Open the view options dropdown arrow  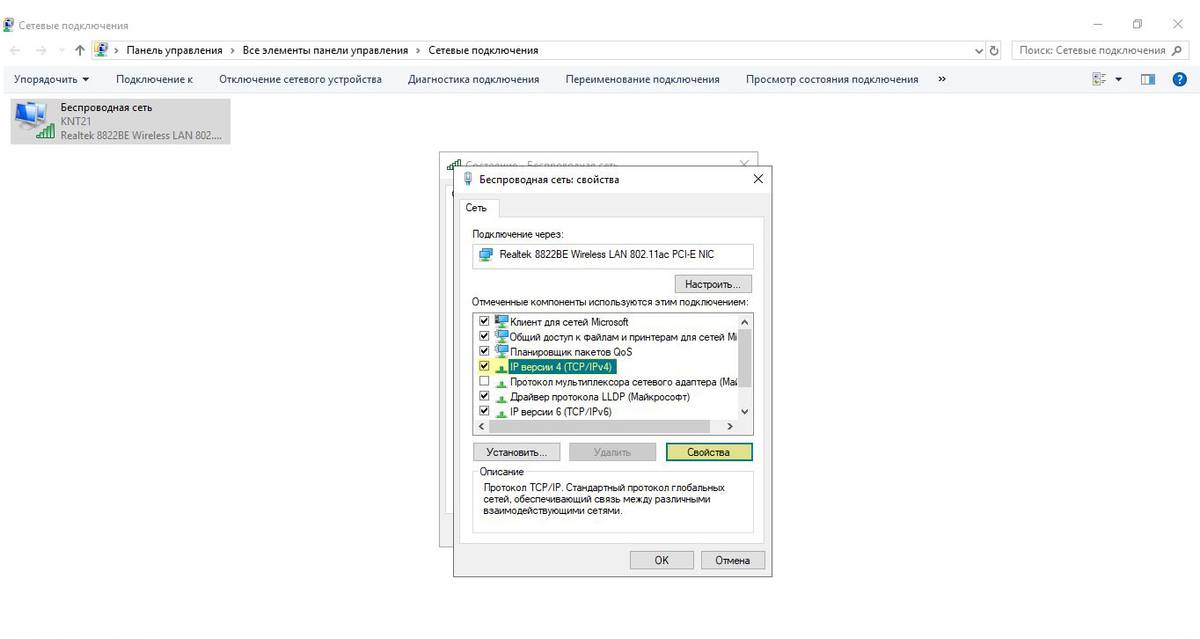pos(1119,79)
